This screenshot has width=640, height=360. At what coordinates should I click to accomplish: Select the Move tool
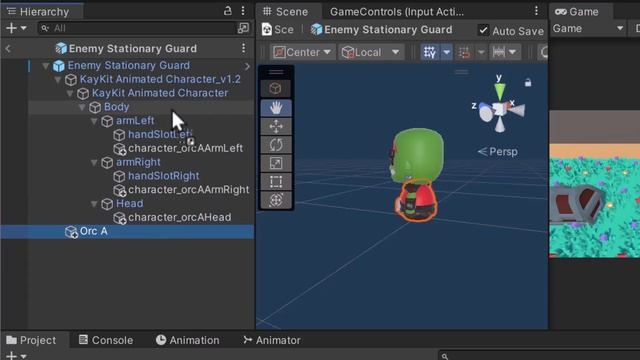point(276,127)
